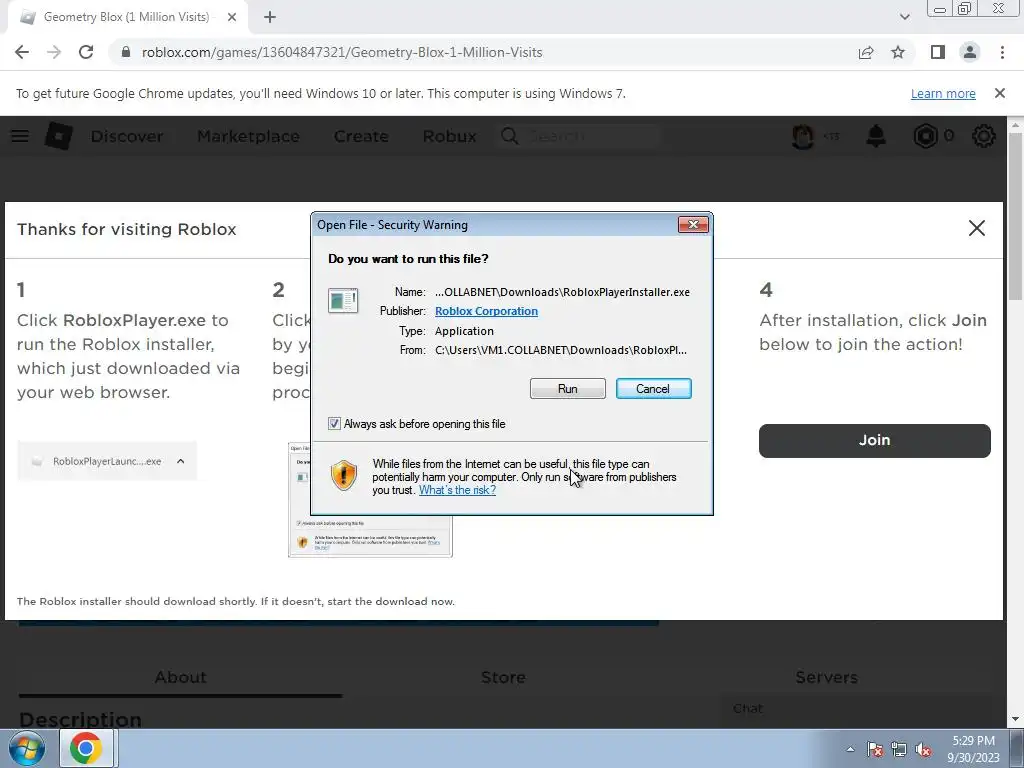Open the Marketplace menu item
Viewport: 1024px width, 768px height.
(x=248, y=136)
